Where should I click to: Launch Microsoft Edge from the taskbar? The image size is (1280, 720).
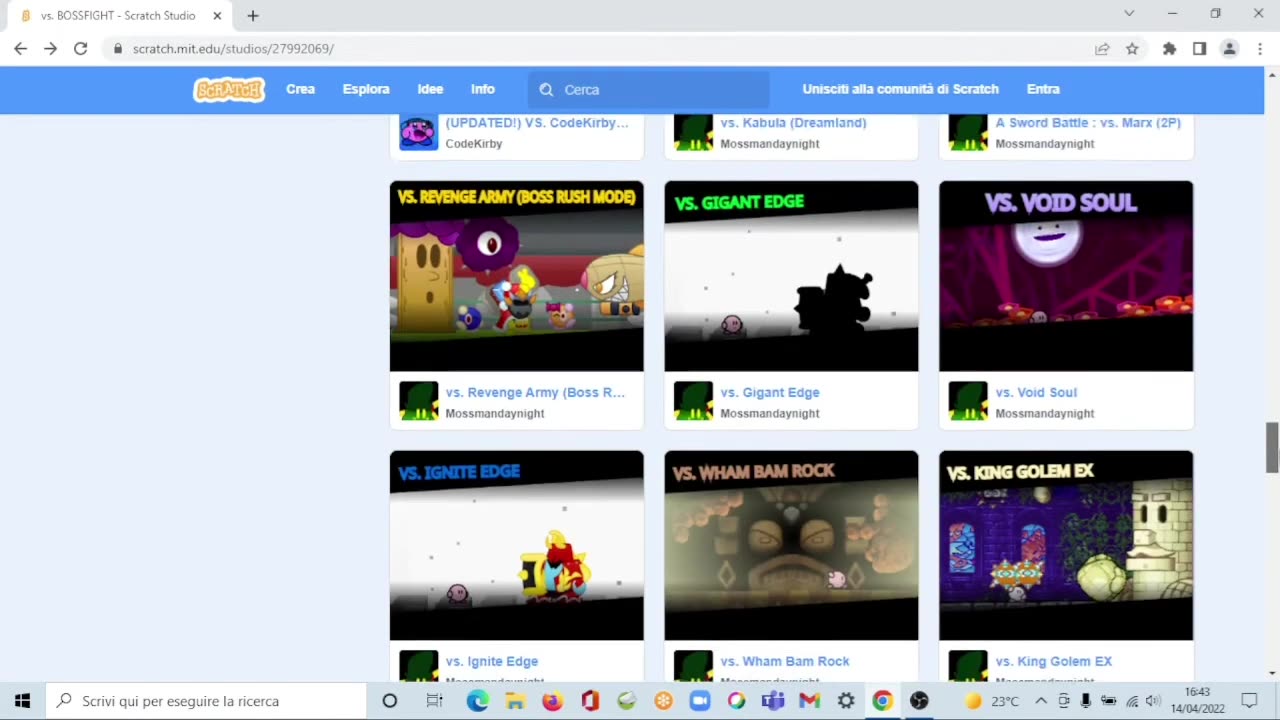(x=478, y=701)
